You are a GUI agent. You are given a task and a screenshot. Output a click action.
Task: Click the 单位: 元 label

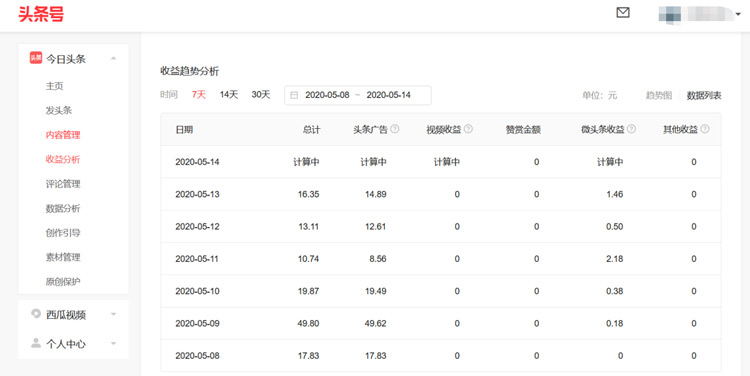[x=599, y=95]
